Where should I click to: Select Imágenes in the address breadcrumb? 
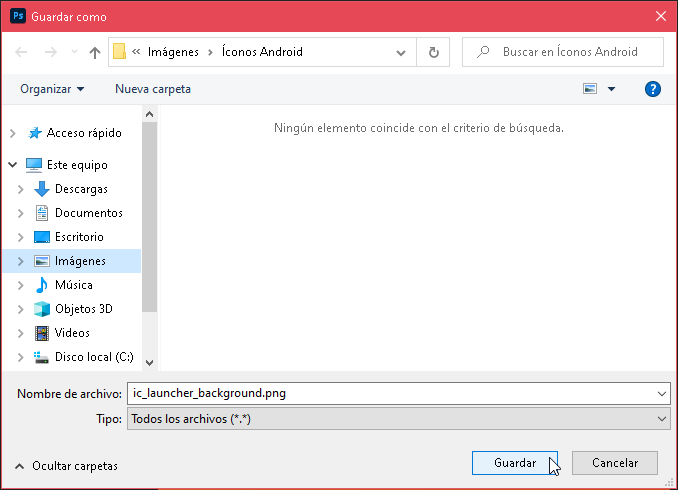pyautogui.click(x=173, y=52)
